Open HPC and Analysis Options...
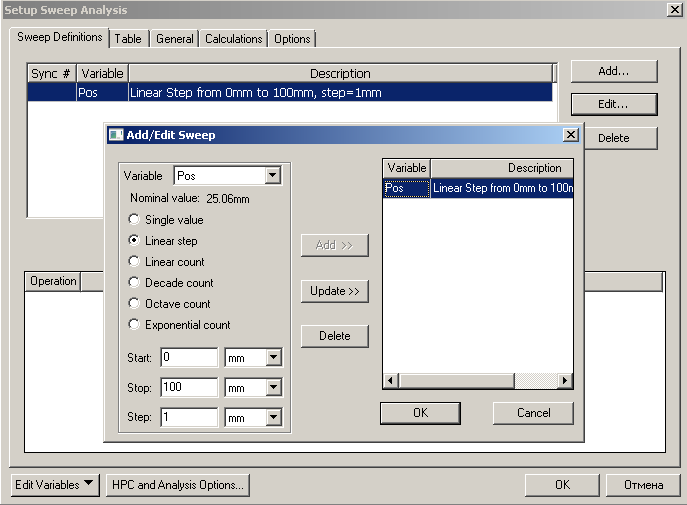Image resolution: width=687 pixels, height=505 pixels. [178, 485]
